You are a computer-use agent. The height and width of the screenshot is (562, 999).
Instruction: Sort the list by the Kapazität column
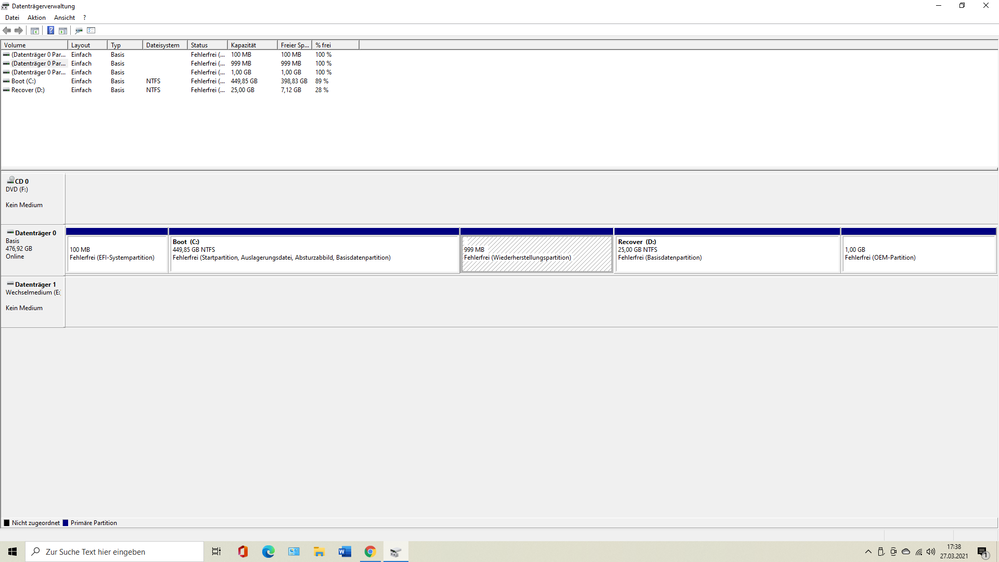pos(252,45)
